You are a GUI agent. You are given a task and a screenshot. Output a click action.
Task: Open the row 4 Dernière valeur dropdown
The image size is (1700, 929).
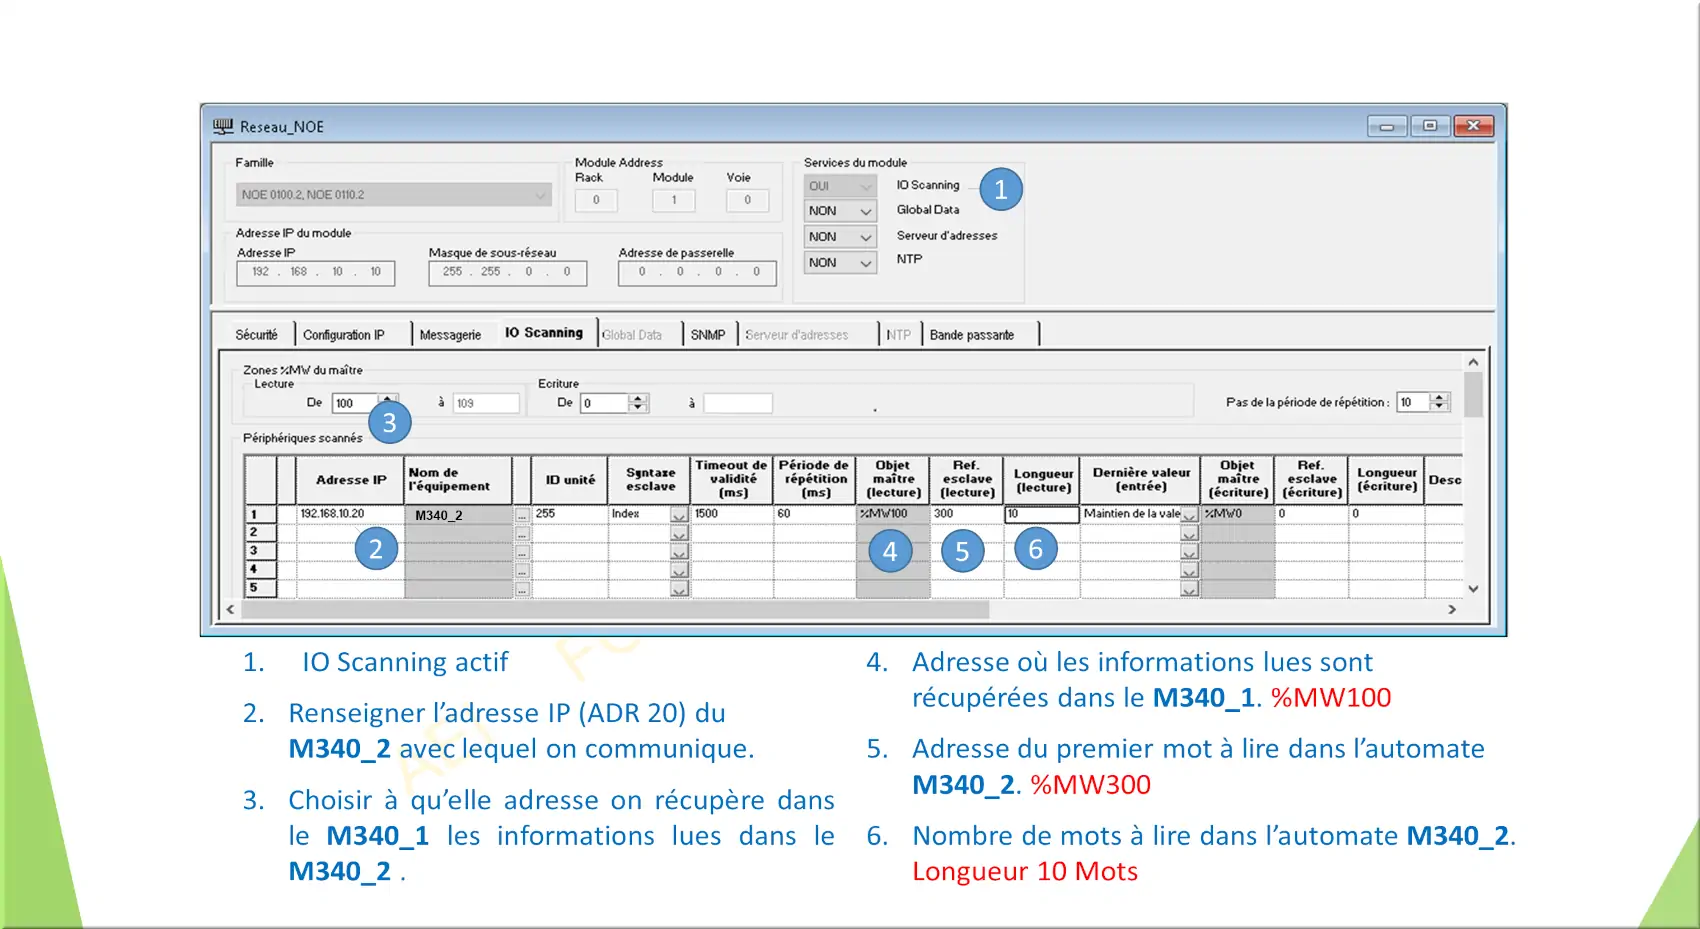[x=1189, y=570]
